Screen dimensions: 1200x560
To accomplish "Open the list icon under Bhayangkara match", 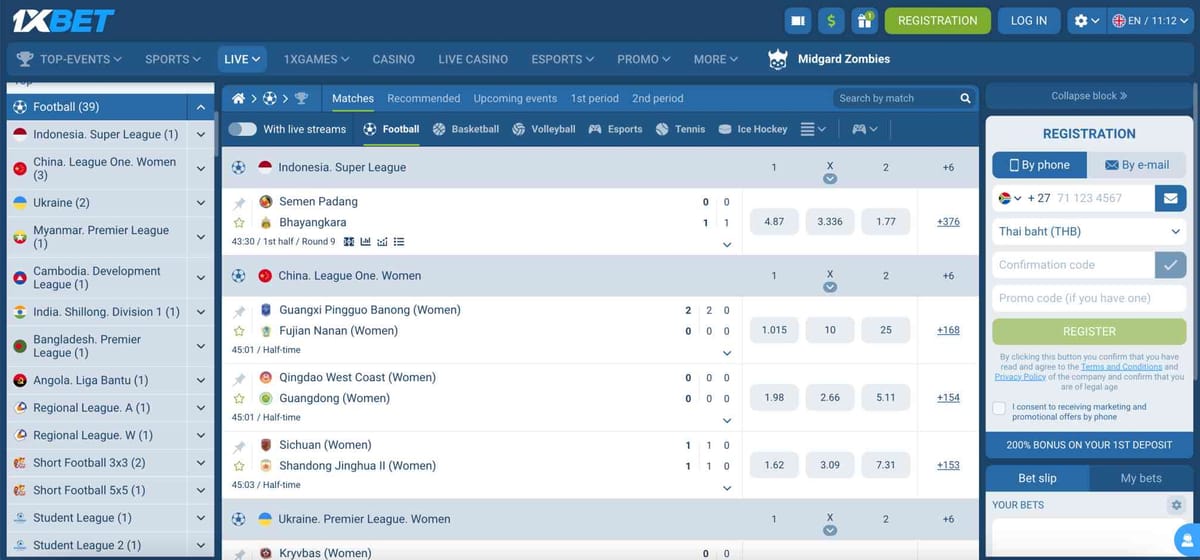I will [399, 242].
